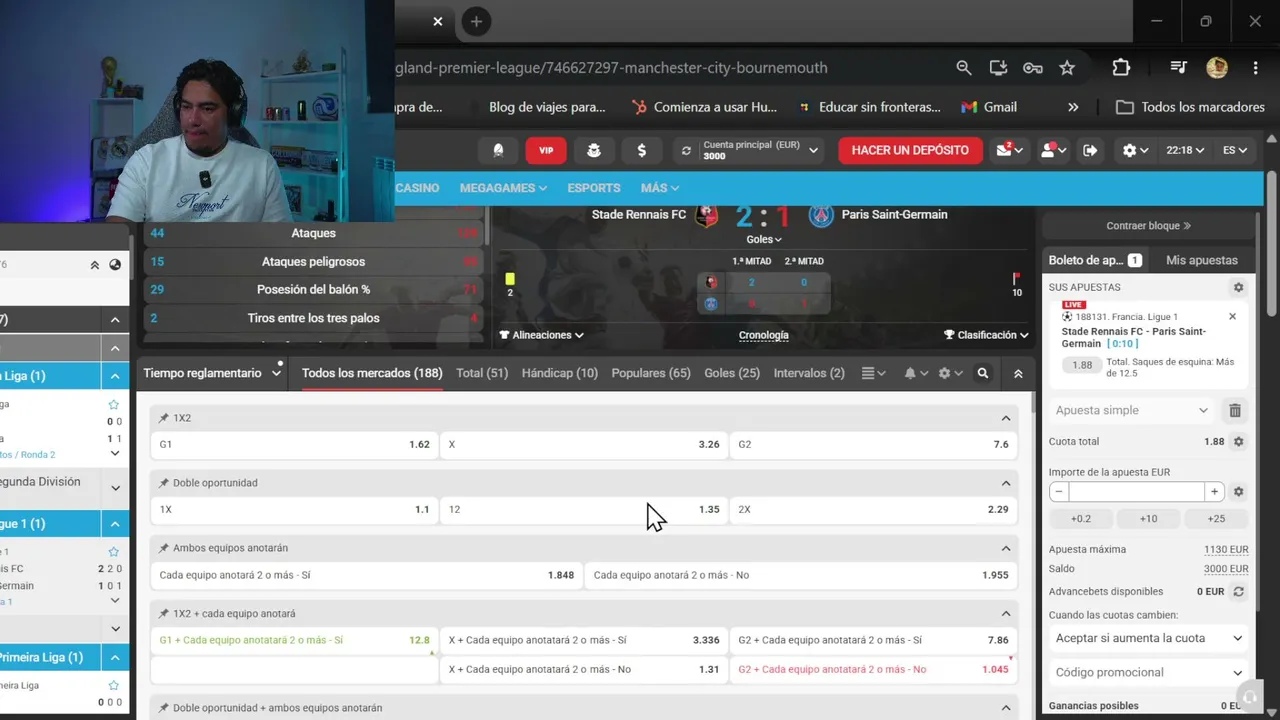Open the media controls icon in Chrome toolbar
Viewport: 1280px width, 720px height.
coord(1179,68)
